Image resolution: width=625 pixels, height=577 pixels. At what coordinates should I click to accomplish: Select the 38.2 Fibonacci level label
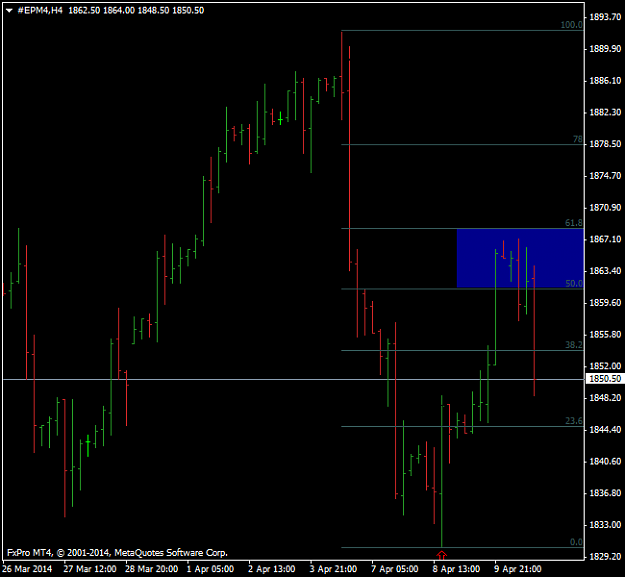(x=574, y=345)
